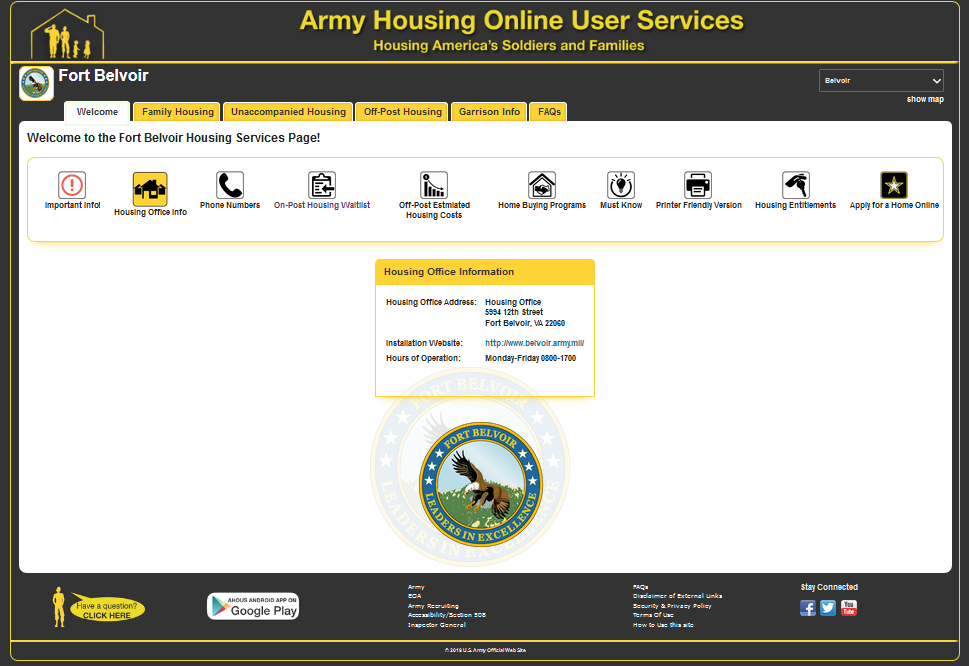Open the Army Recruiting footer link
969x666 pixels.
coord(433,606)
